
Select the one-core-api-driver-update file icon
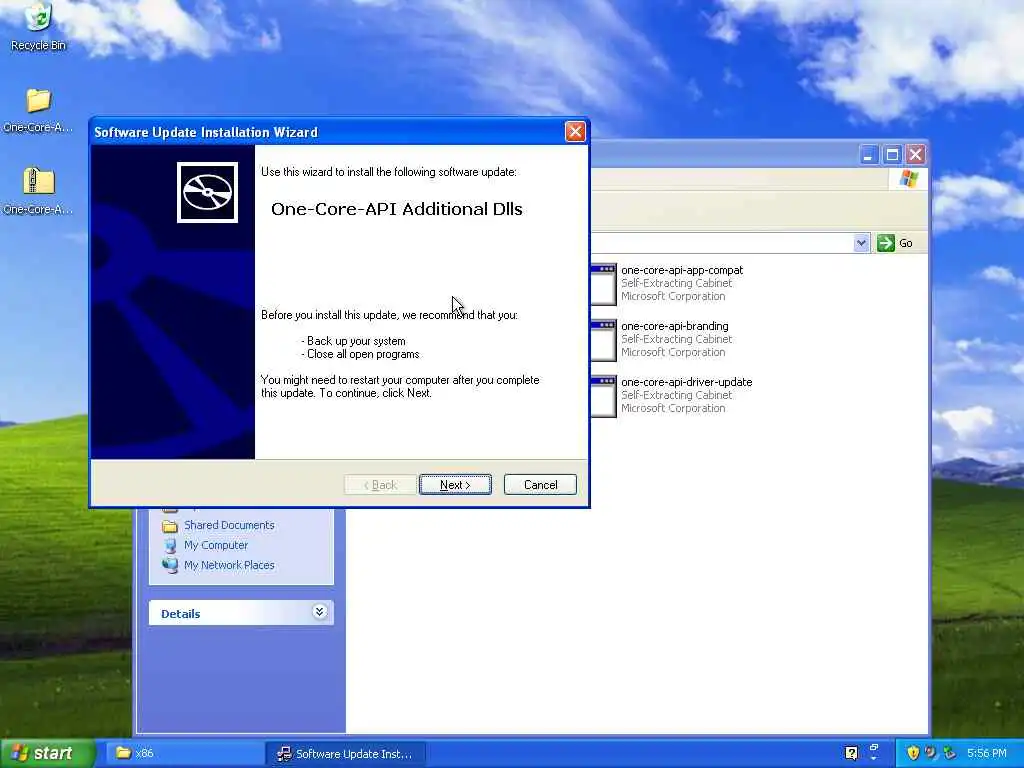(603, 396)
